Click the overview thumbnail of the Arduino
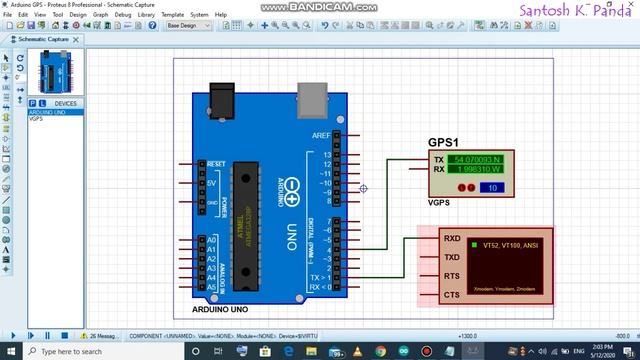 (56, 72)
